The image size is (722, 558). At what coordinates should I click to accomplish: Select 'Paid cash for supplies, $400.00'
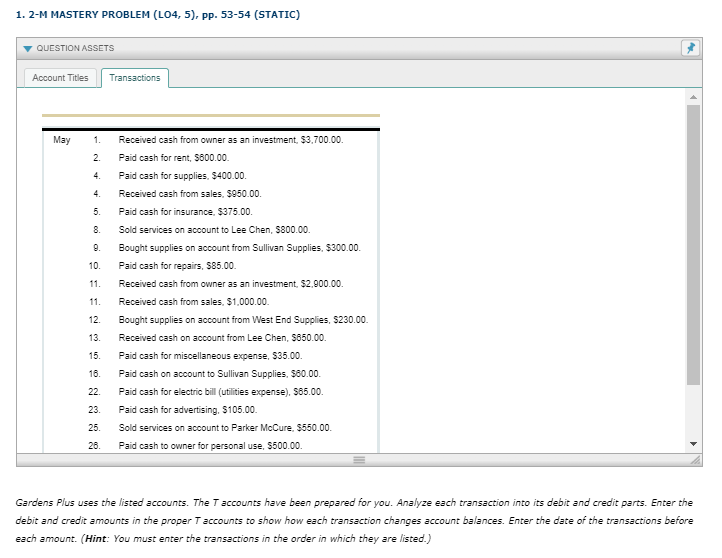point(182,175)
